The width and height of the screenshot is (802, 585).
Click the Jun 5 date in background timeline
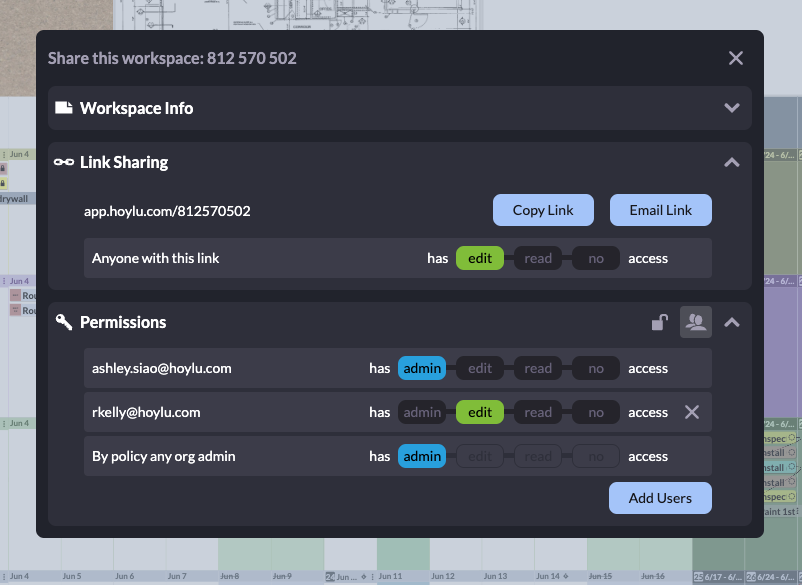(72, 576)
